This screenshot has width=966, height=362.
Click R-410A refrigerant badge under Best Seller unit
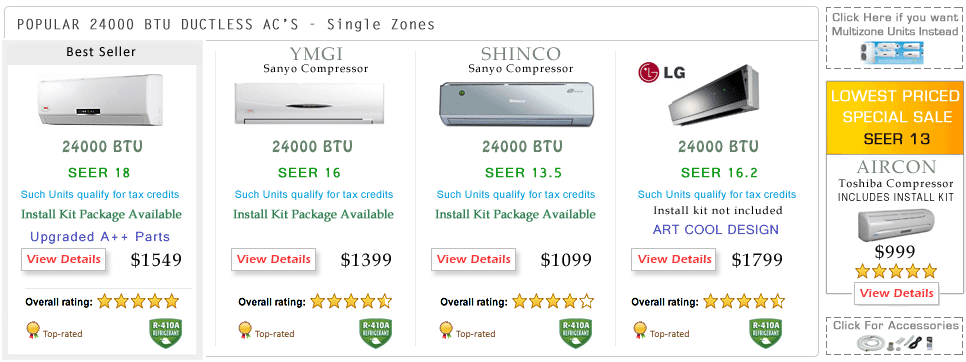point(164,333)
